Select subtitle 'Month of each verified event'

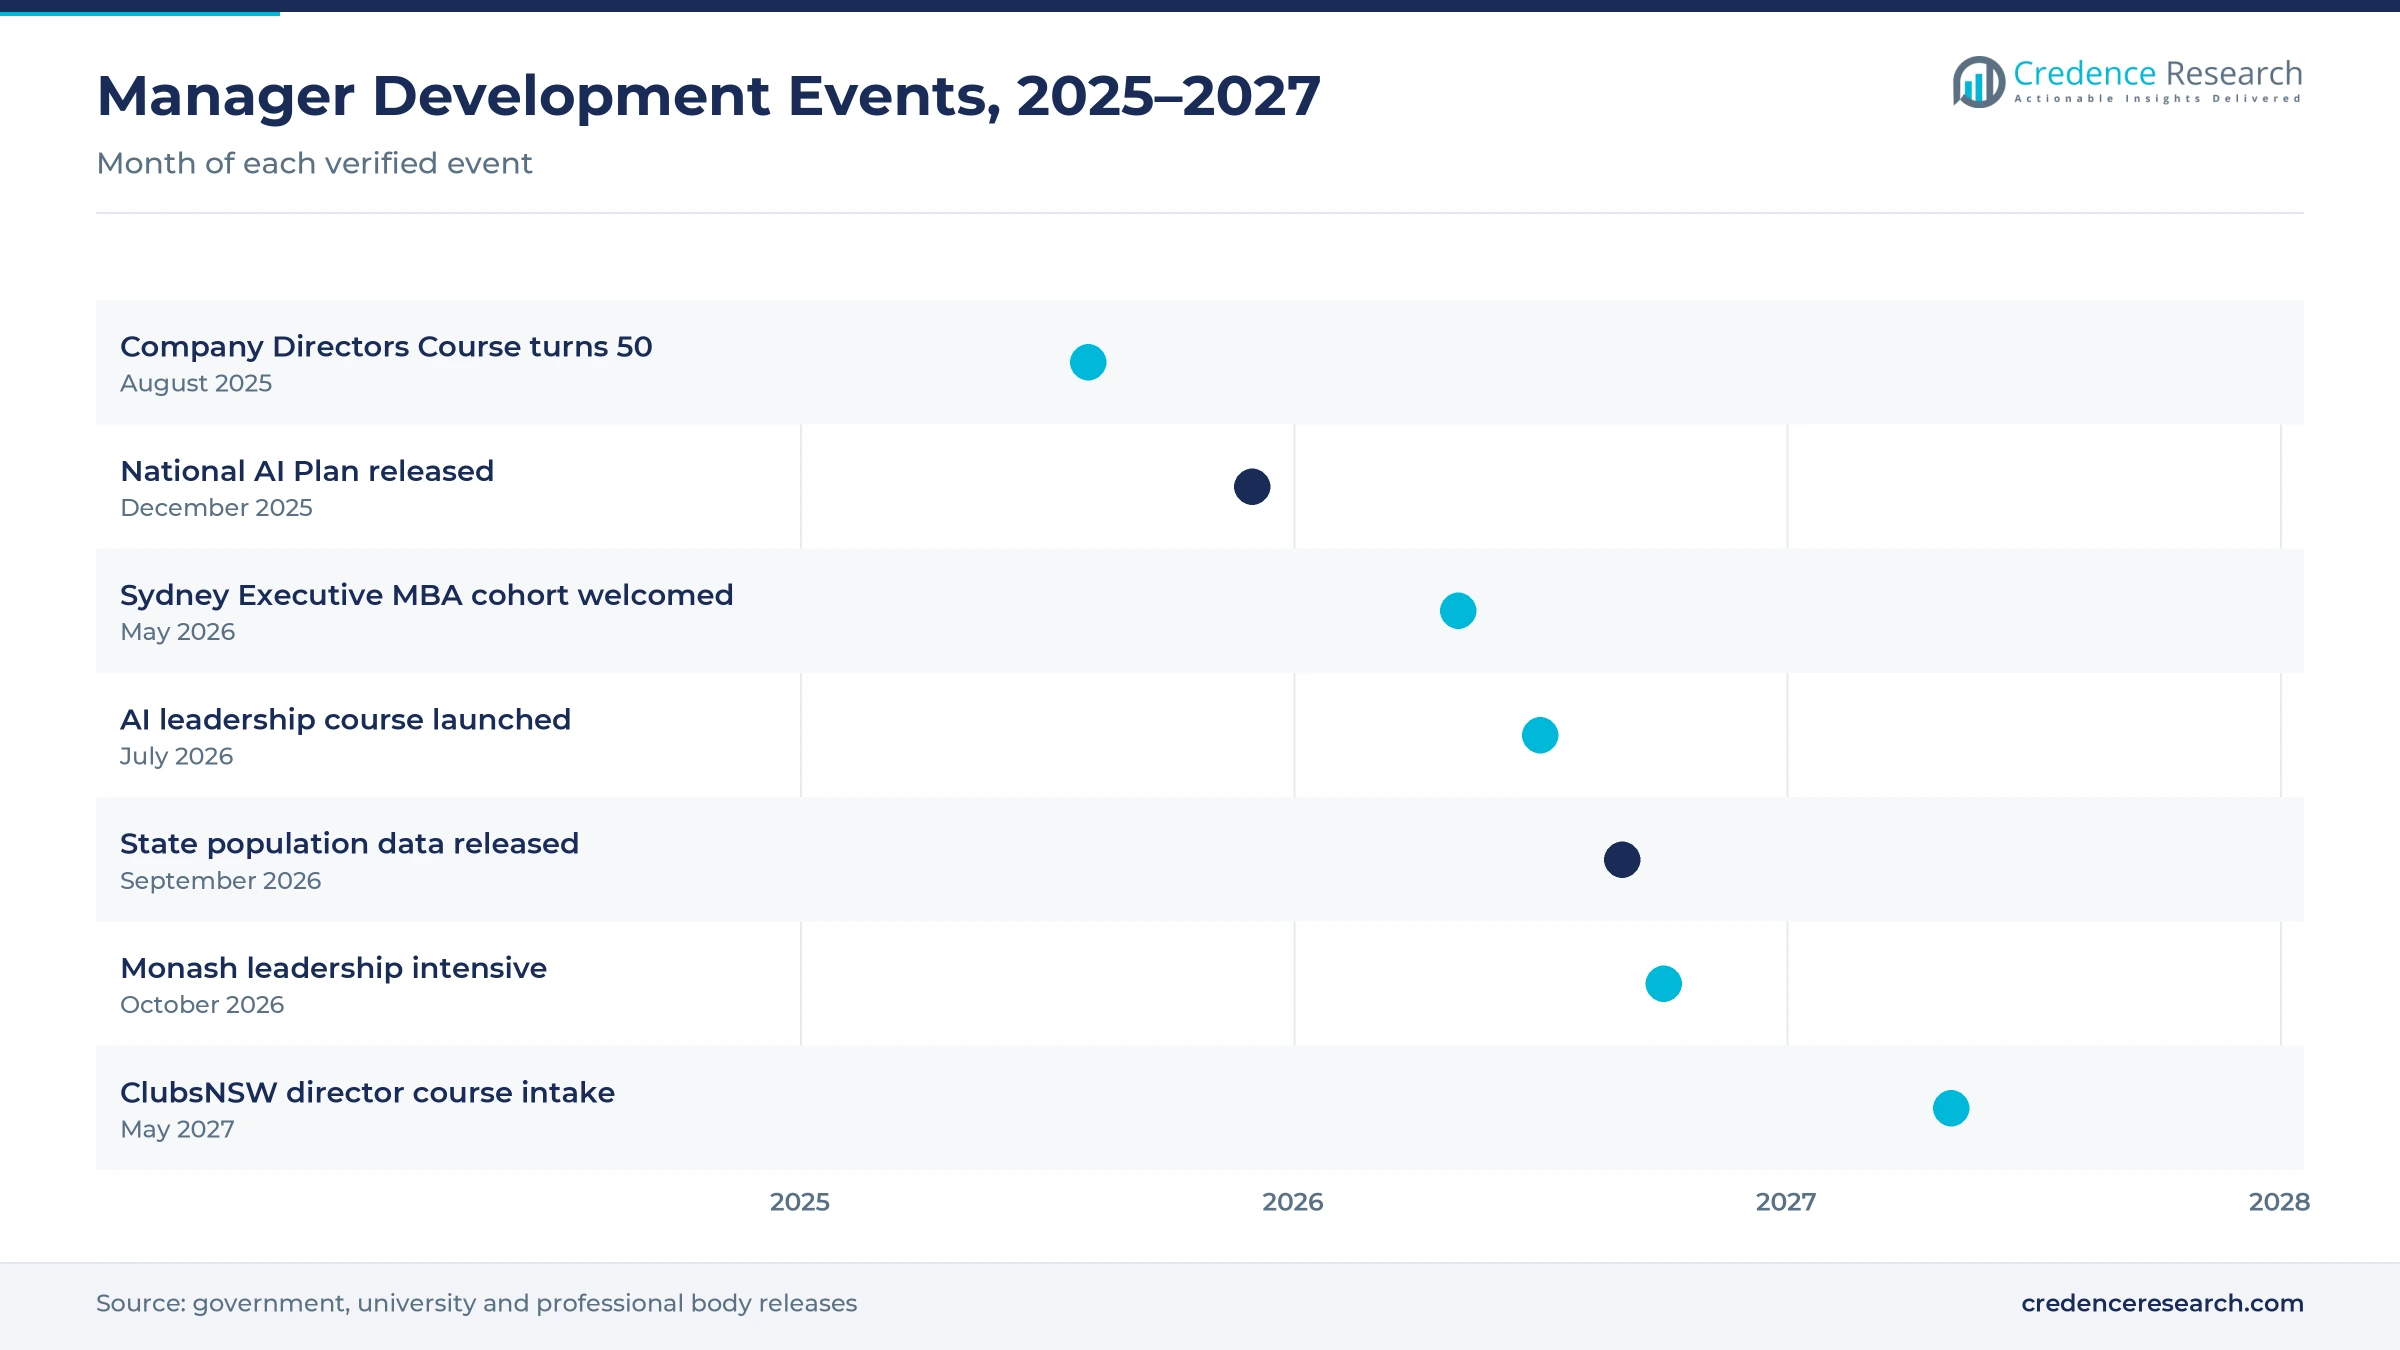tap(314, 163)
